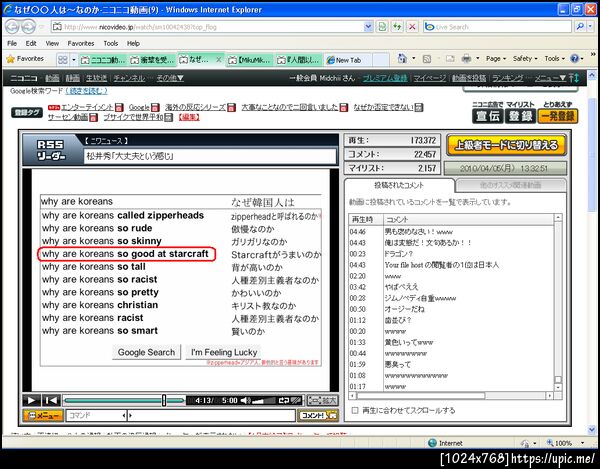Switch to the 衝撃を受... browser tab

coord(152,60)
